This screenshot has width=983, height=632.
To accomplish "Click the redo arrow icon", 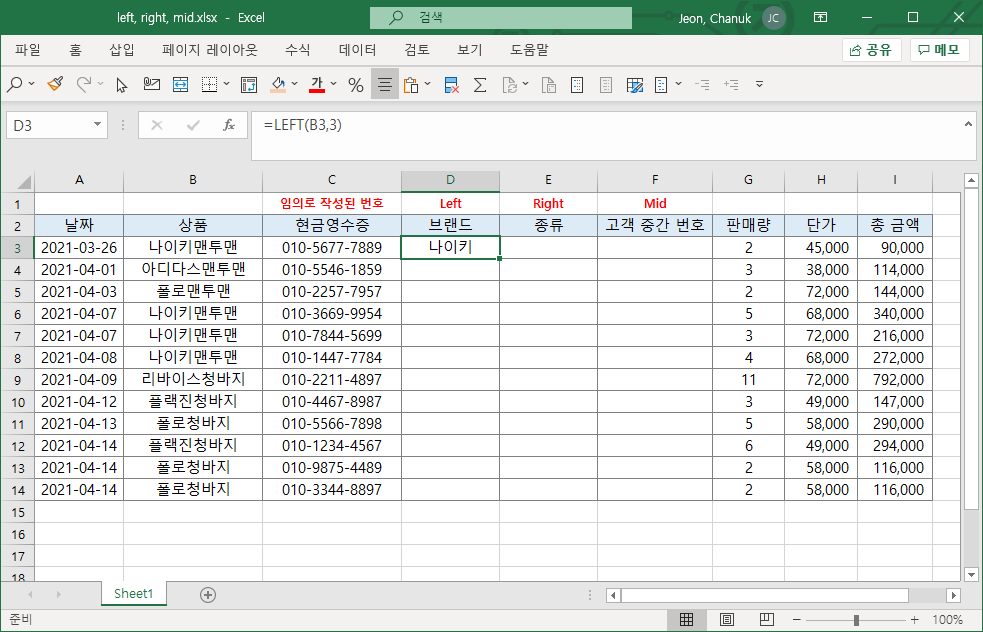I will click(x=83, y=85).
